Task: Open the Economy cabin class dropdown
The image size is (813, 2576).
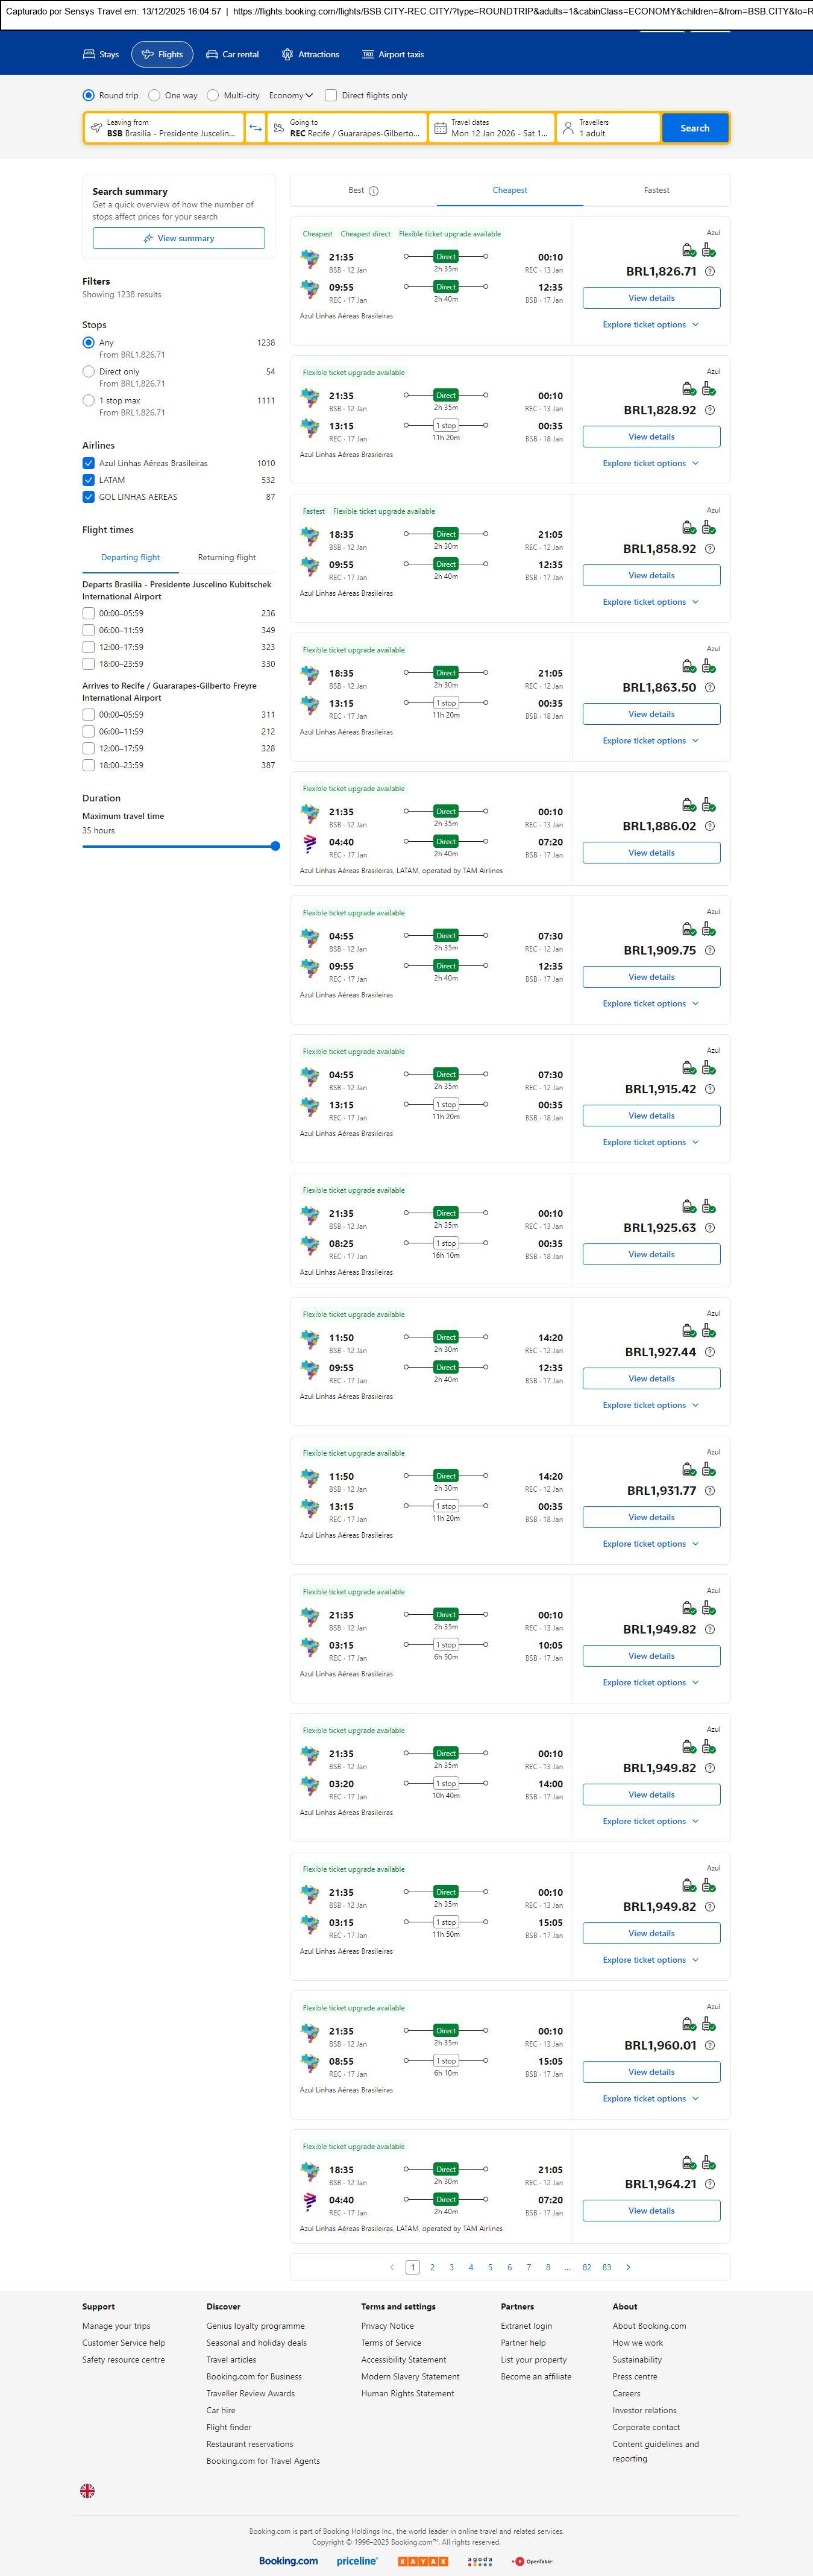Action: click(x=290, y=96)
